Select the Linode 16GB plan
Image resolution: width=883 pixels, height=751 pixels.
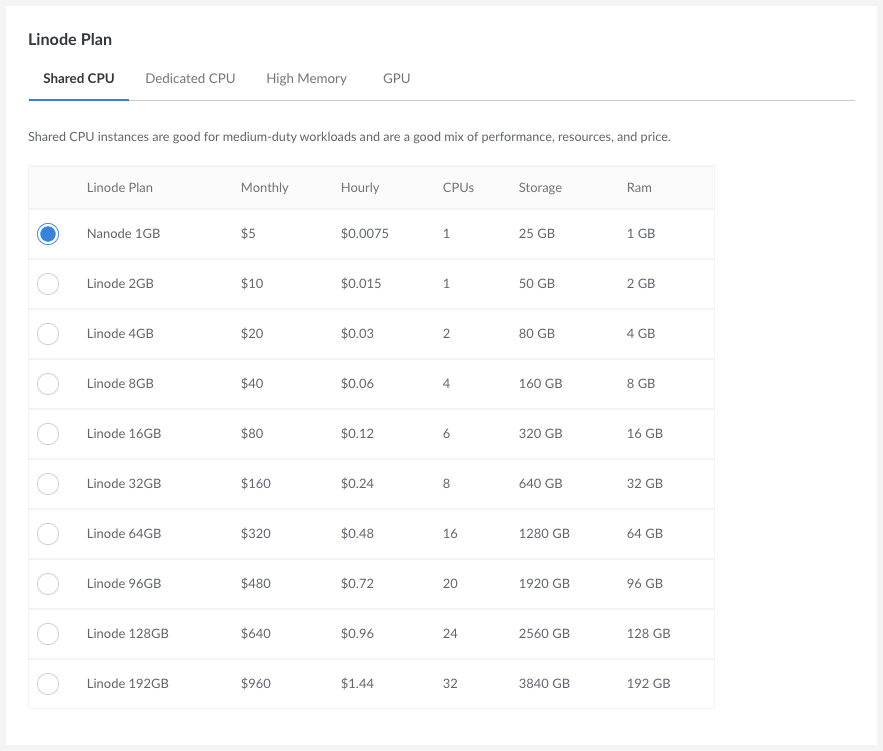coord(47,433)
